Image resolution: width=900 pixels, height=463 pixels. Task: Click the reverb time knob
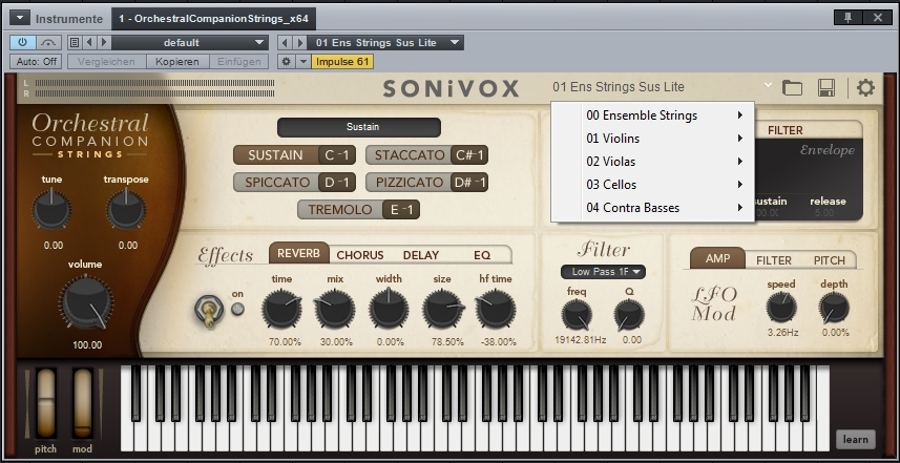coord(281,309)
